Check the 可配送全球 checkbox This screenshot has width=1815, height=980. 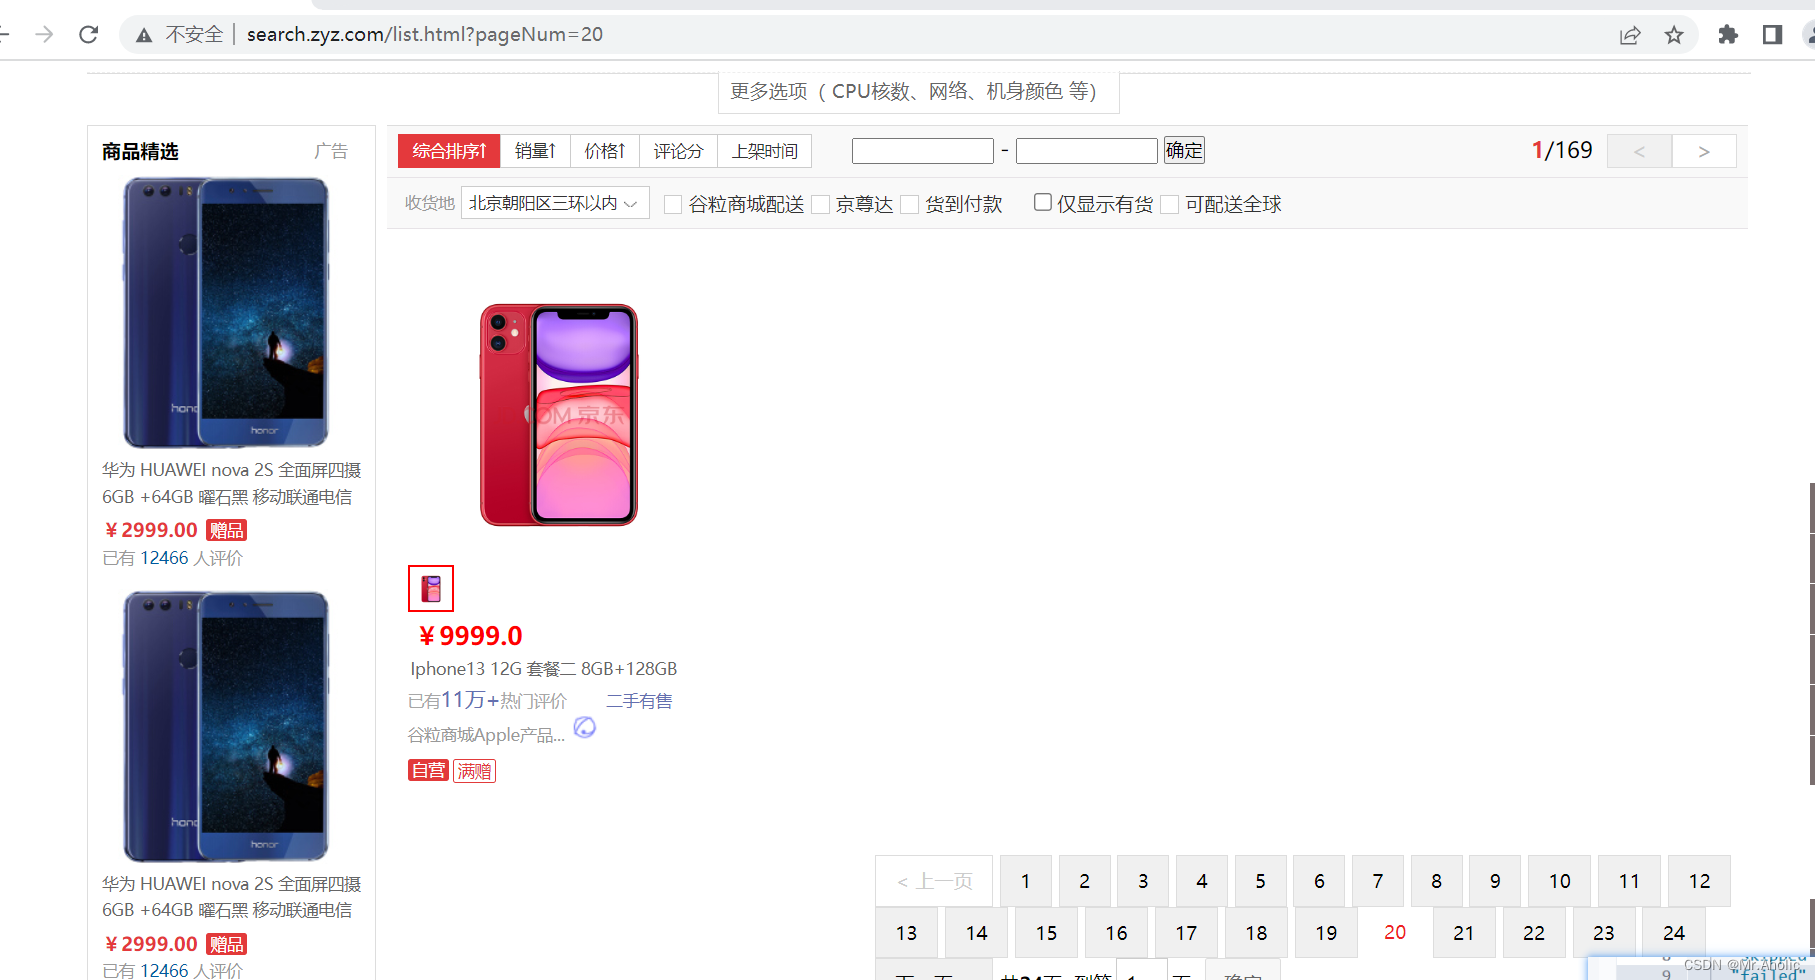[x=1170, y=204]
